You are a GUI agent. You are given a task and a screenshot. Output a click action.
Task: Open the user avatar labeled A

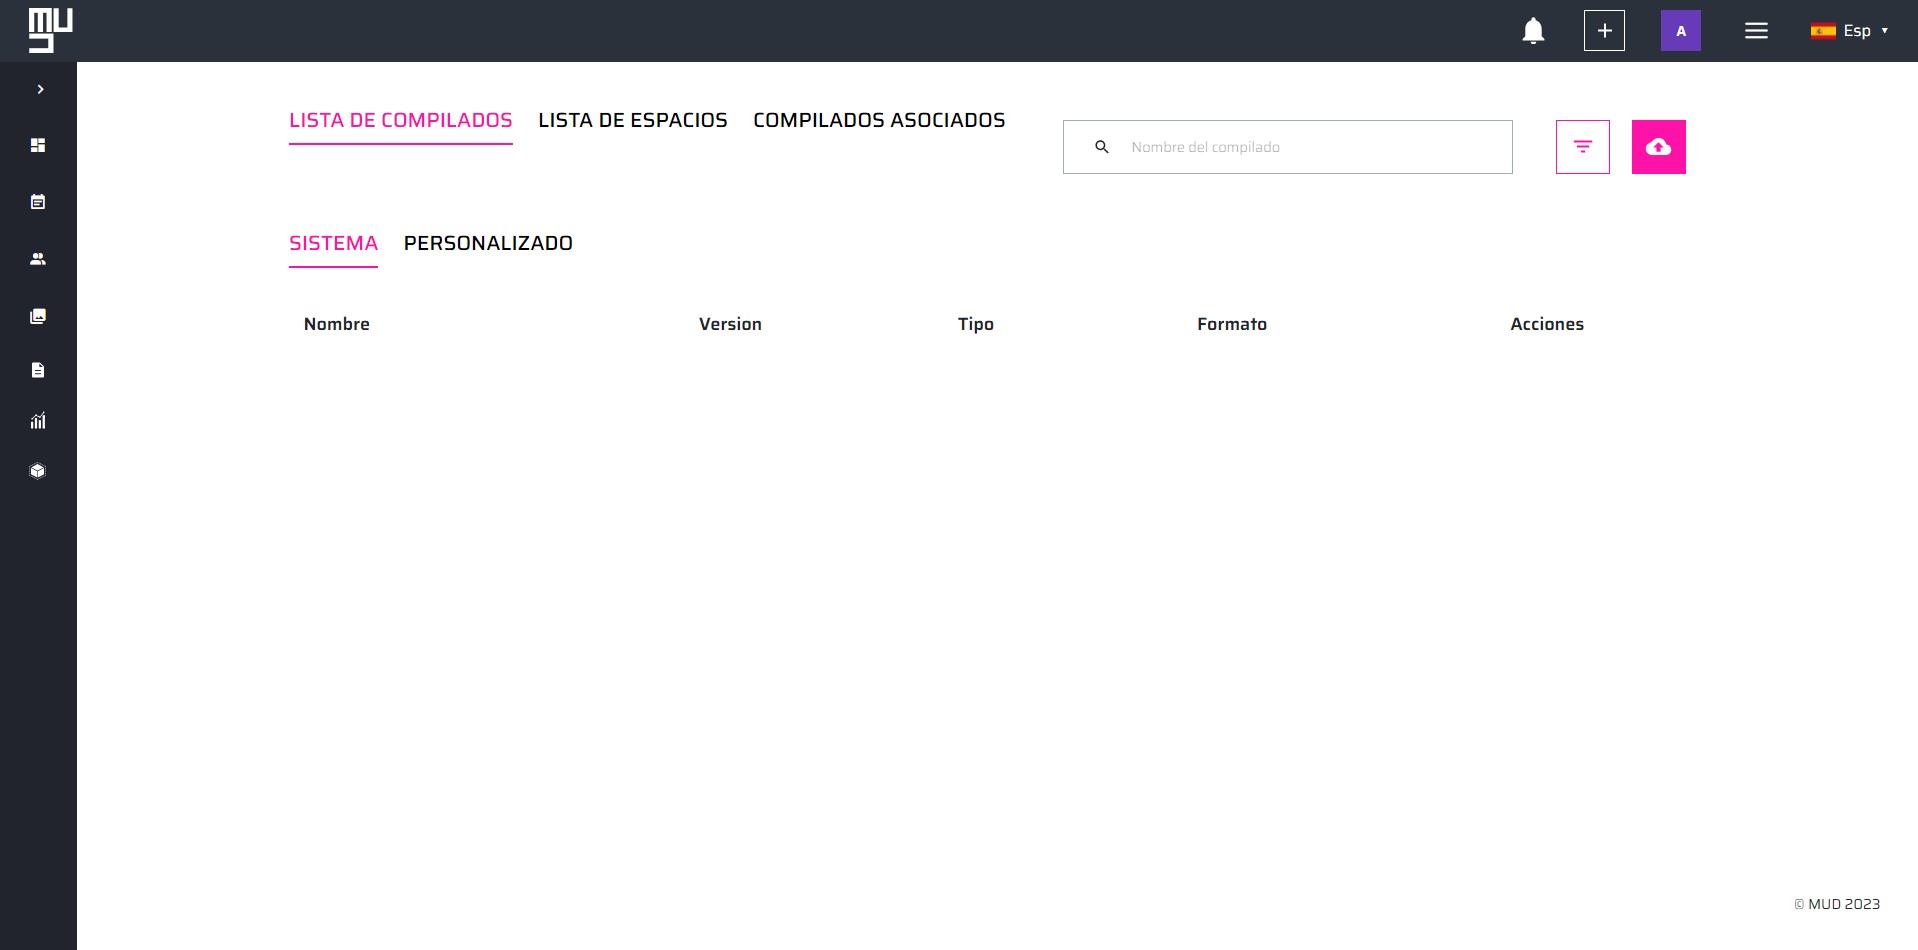pos(1680,31)
